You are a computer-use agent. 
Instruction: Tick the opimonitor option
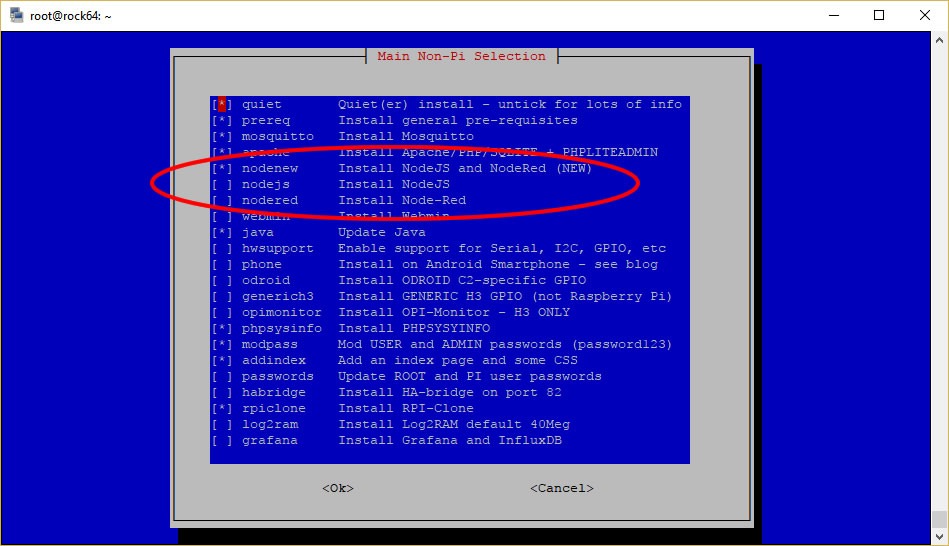click(222, 312)
